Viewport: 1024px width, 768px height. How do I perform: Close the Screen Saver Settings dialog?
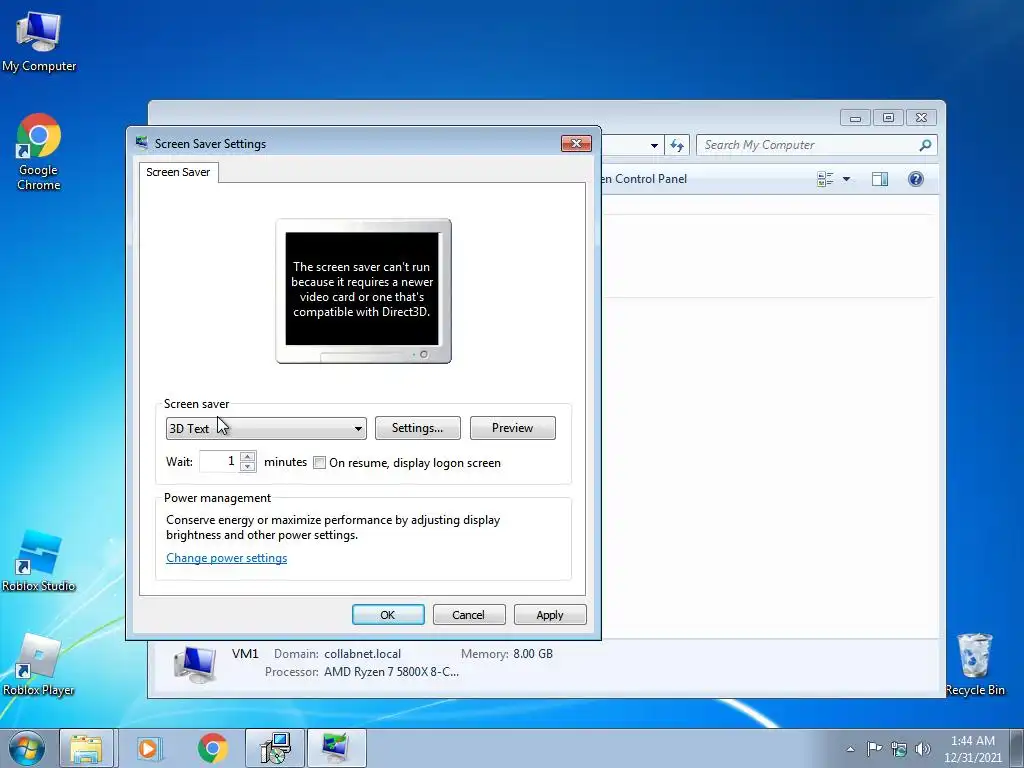coord(576,143)
